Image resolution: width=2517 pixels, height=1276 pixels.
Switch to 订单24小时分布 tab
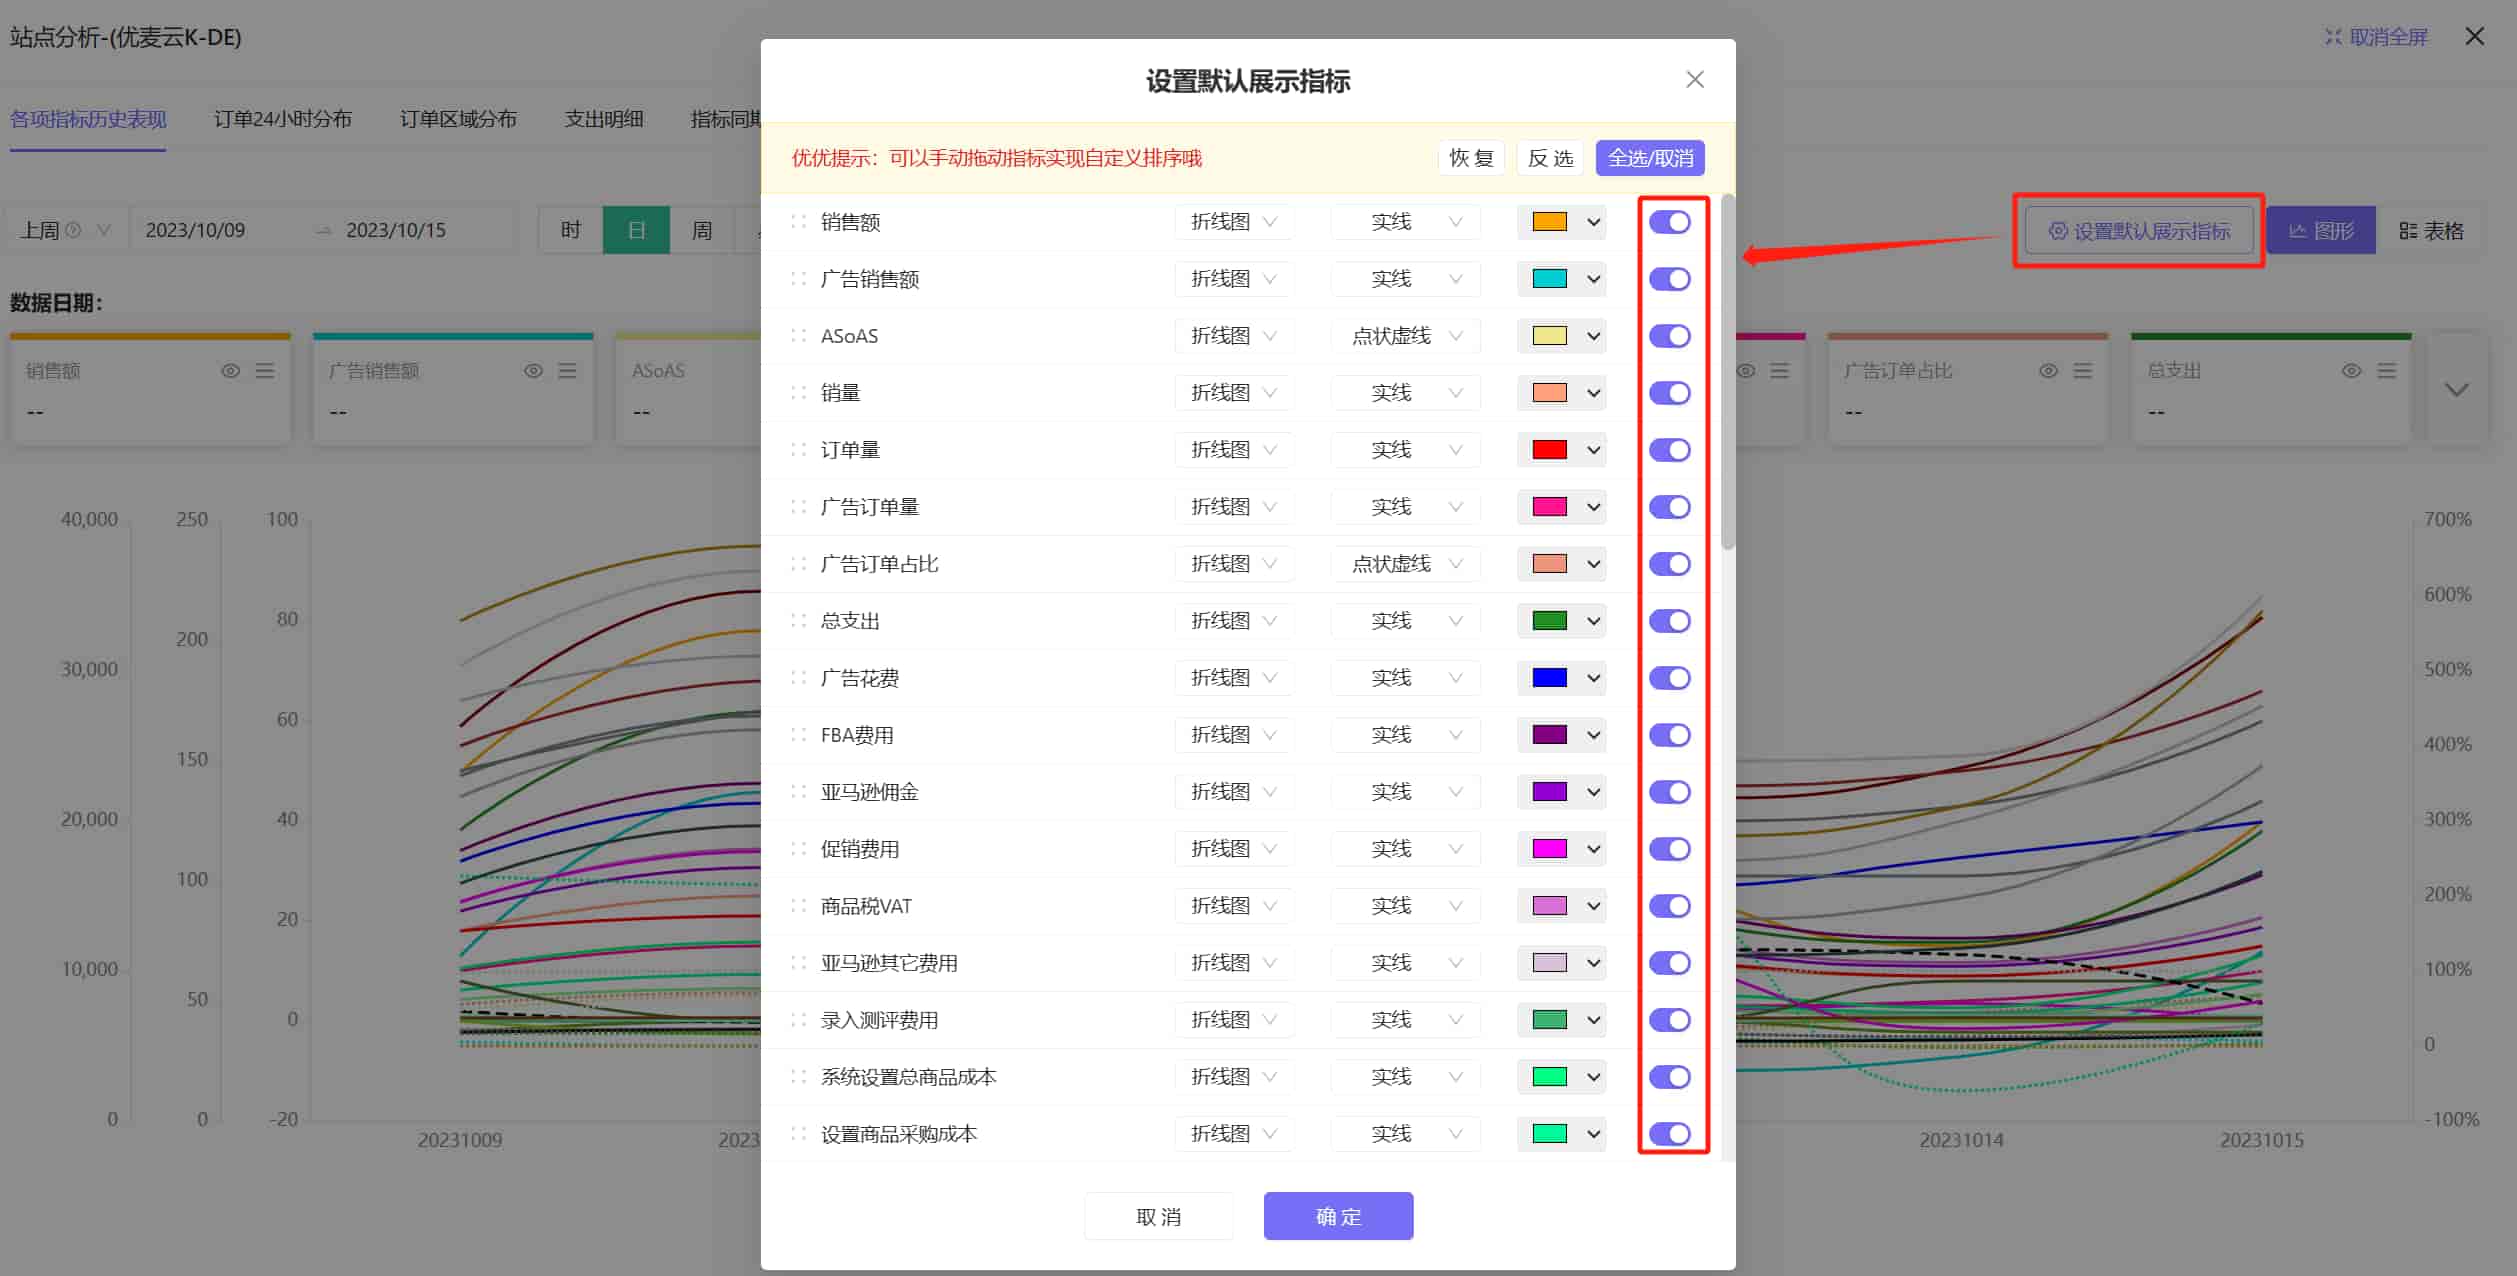click(x=283, y=119)
